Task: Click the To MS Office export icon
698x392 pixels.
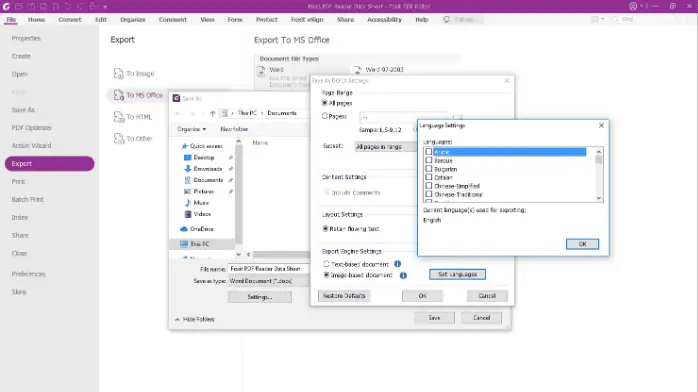Action: 118,95
